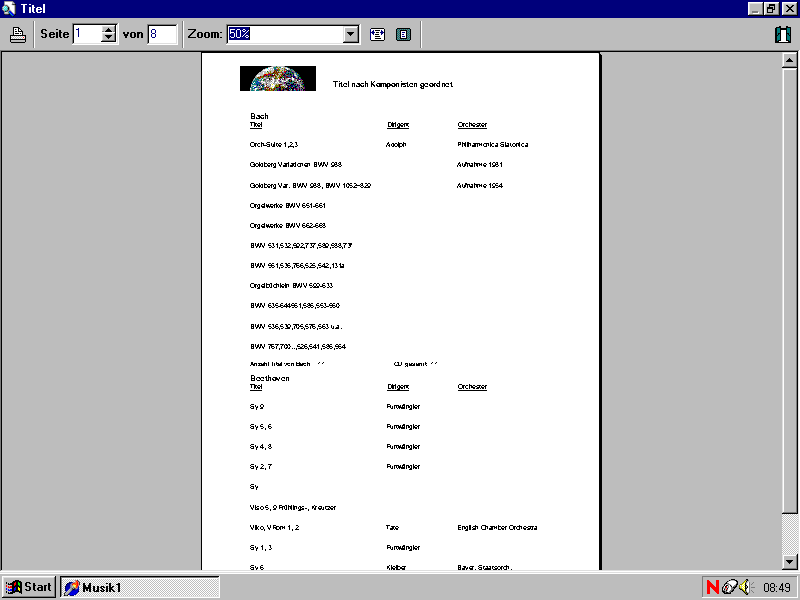Increase page number with up spinner arrow

click(109, 29)
